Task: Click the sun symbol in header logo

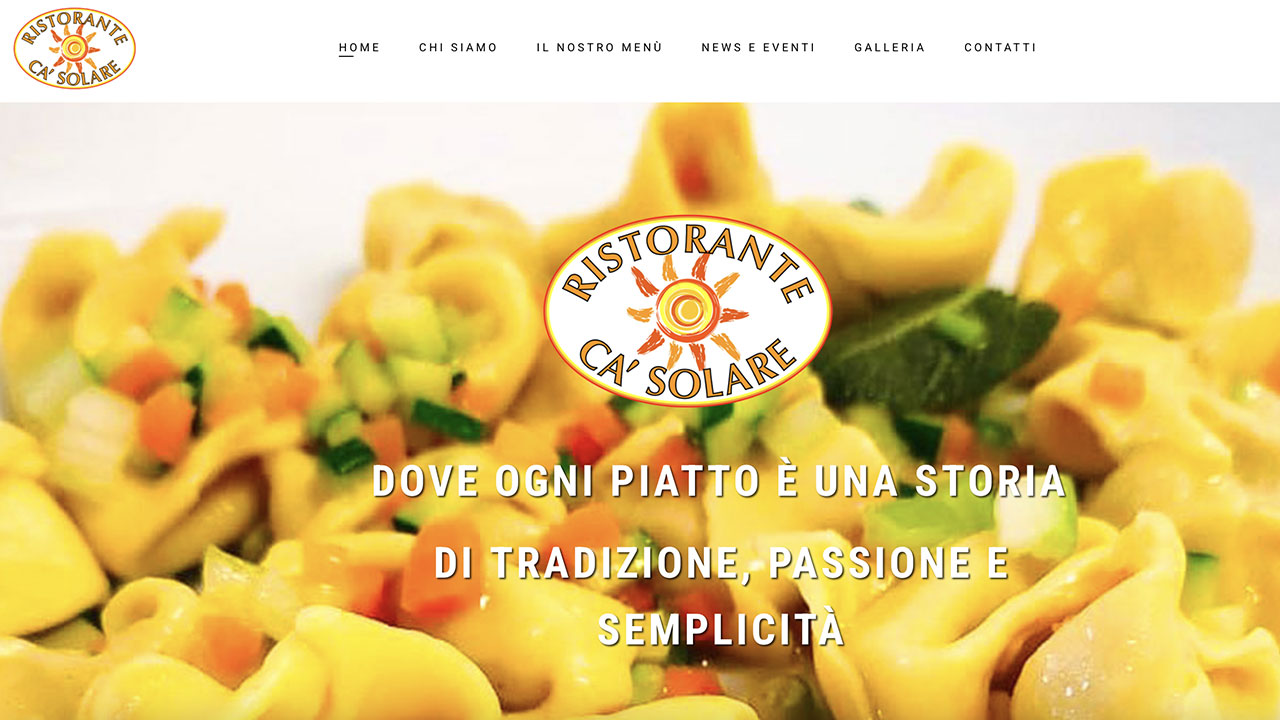Action: coord(75,47)
